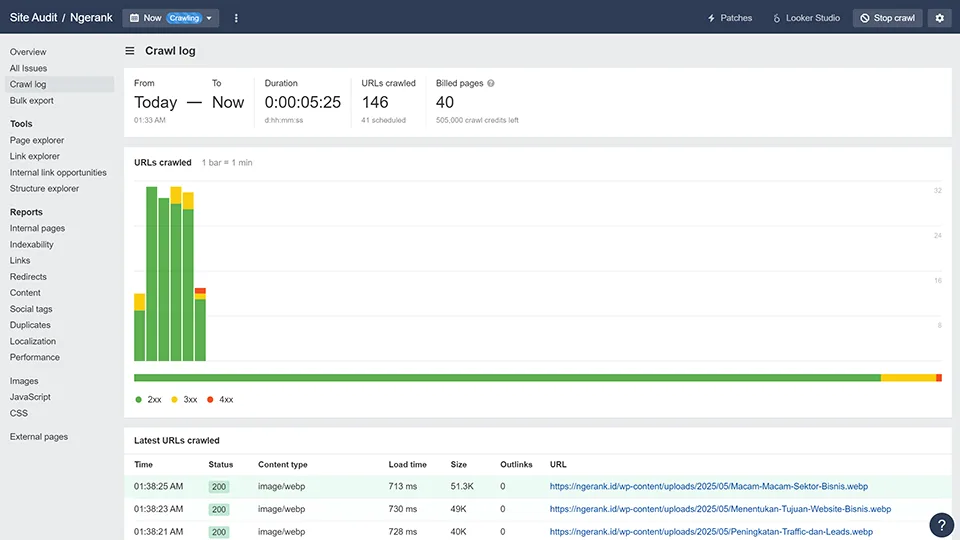The width and height of the screenshot is (960, 540).
Task: Click the Billed pages help icon
Action: click(491, 83)
